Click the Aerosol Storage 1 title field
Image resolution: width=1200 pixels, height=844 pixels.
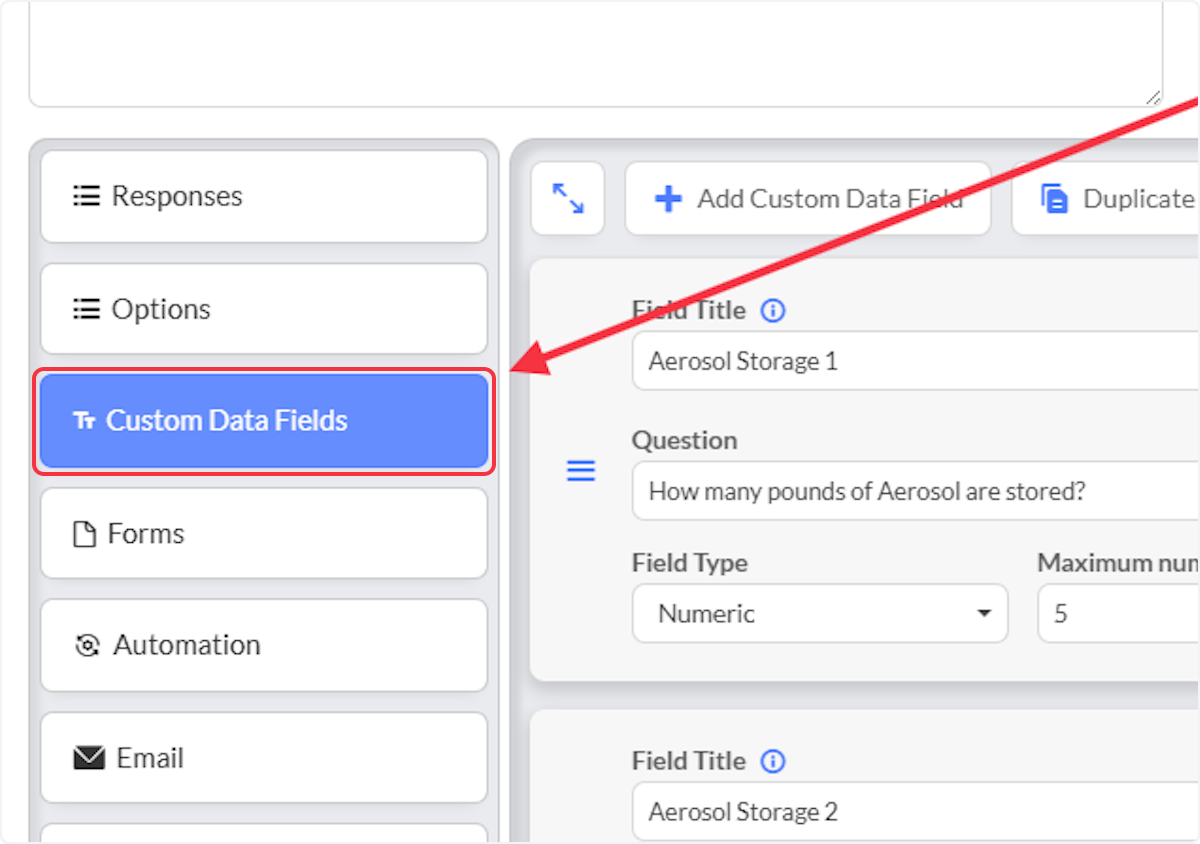tap(916, 361)
